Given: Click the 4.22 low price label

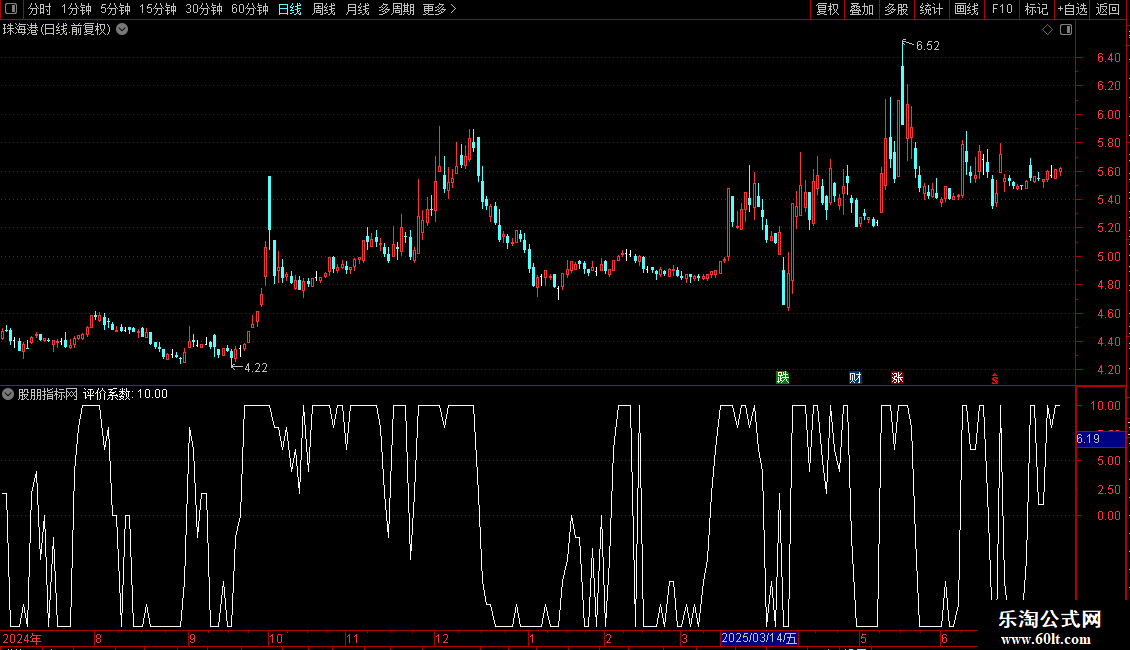Looking at the screenshot, I should (256, 368).
